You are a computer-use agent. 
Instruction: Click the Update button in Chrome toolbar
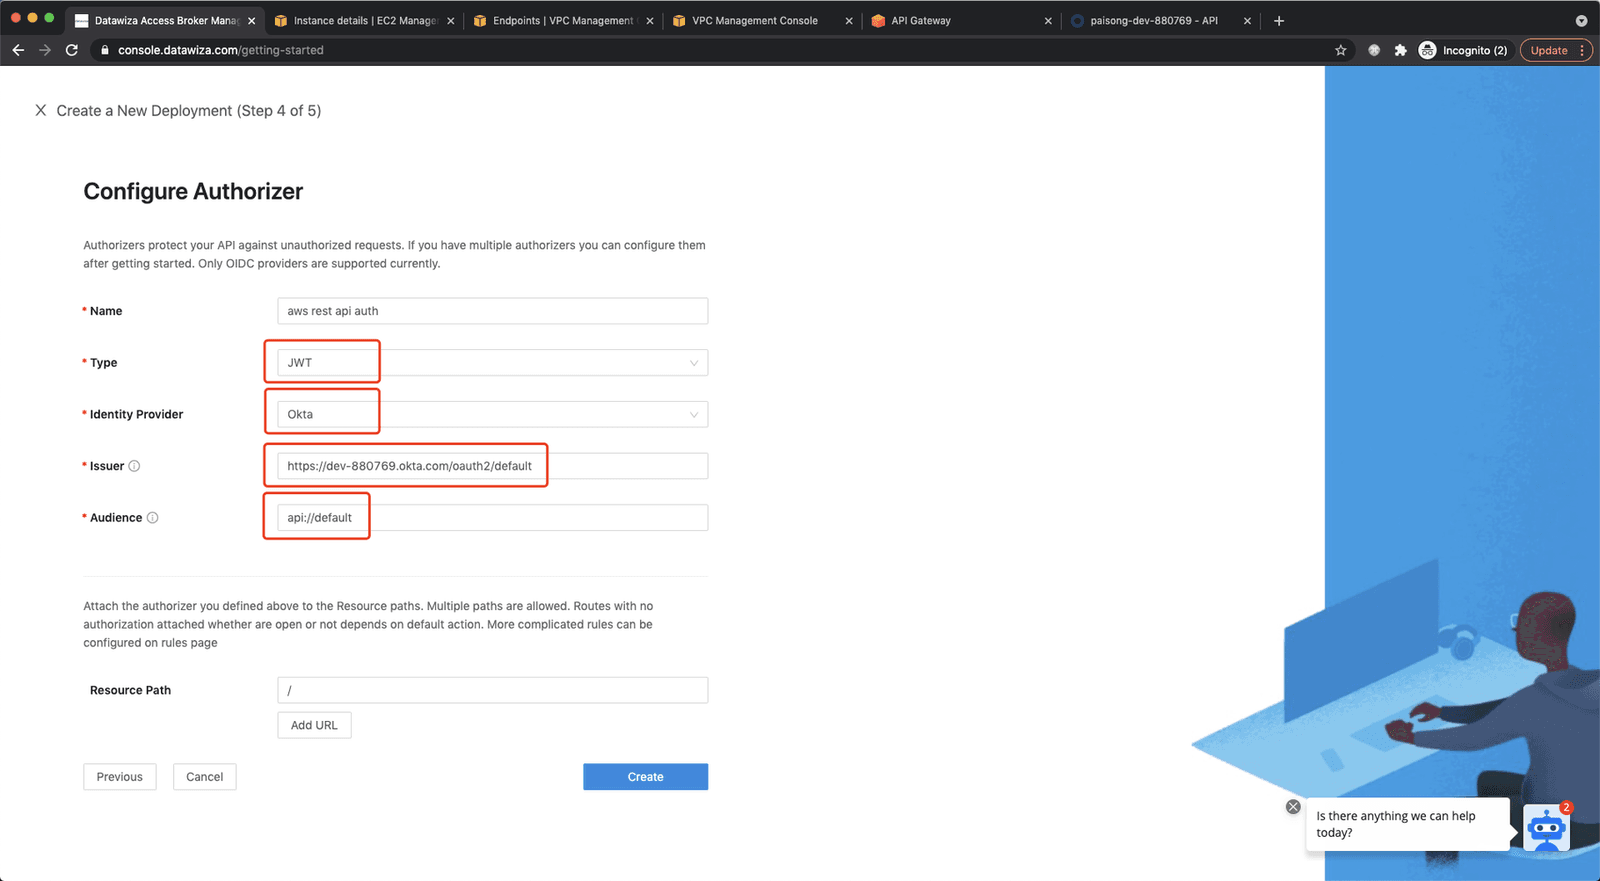[x=1549, y=50]
